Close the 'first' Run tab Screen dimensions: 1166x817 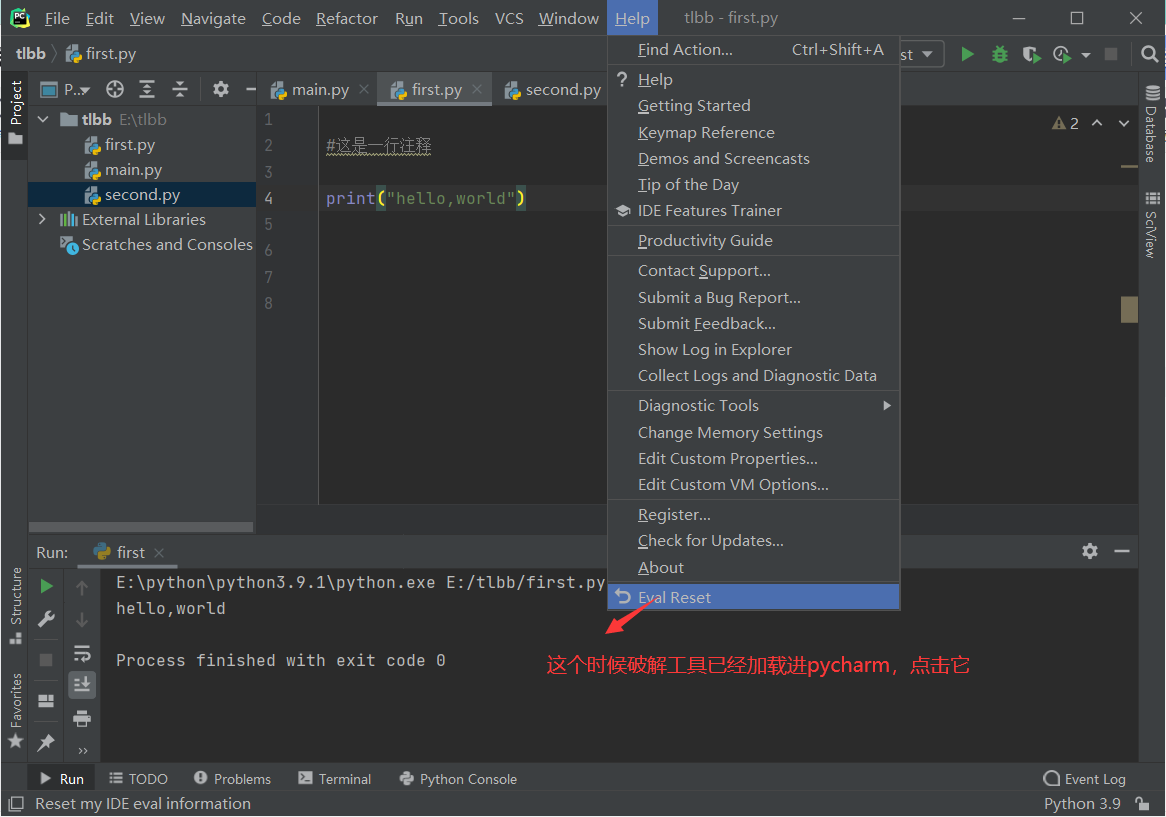159,552
